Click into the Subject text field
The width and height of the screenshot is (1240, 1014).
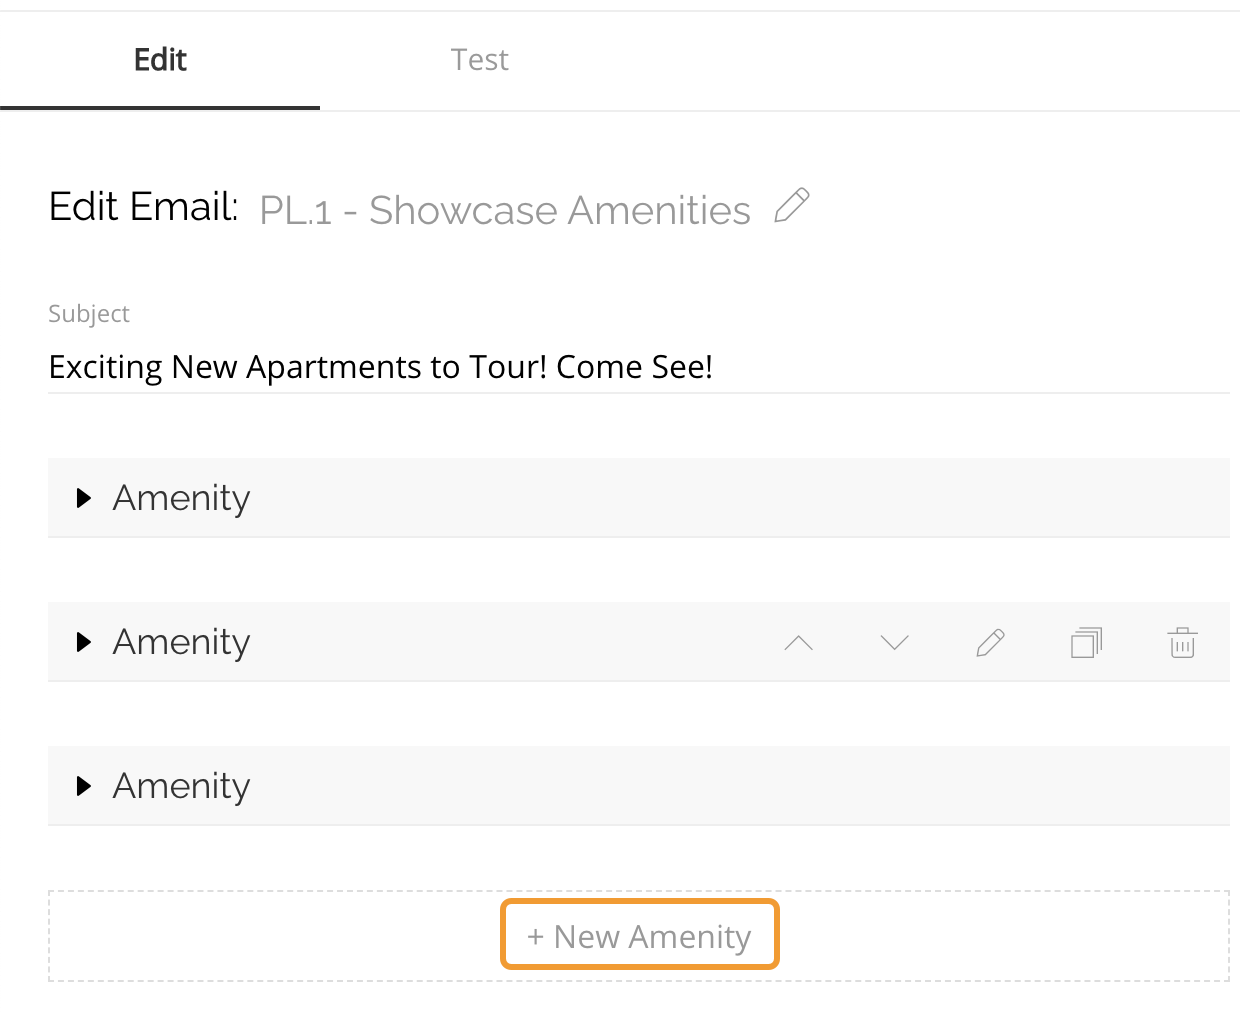(638, 367)
